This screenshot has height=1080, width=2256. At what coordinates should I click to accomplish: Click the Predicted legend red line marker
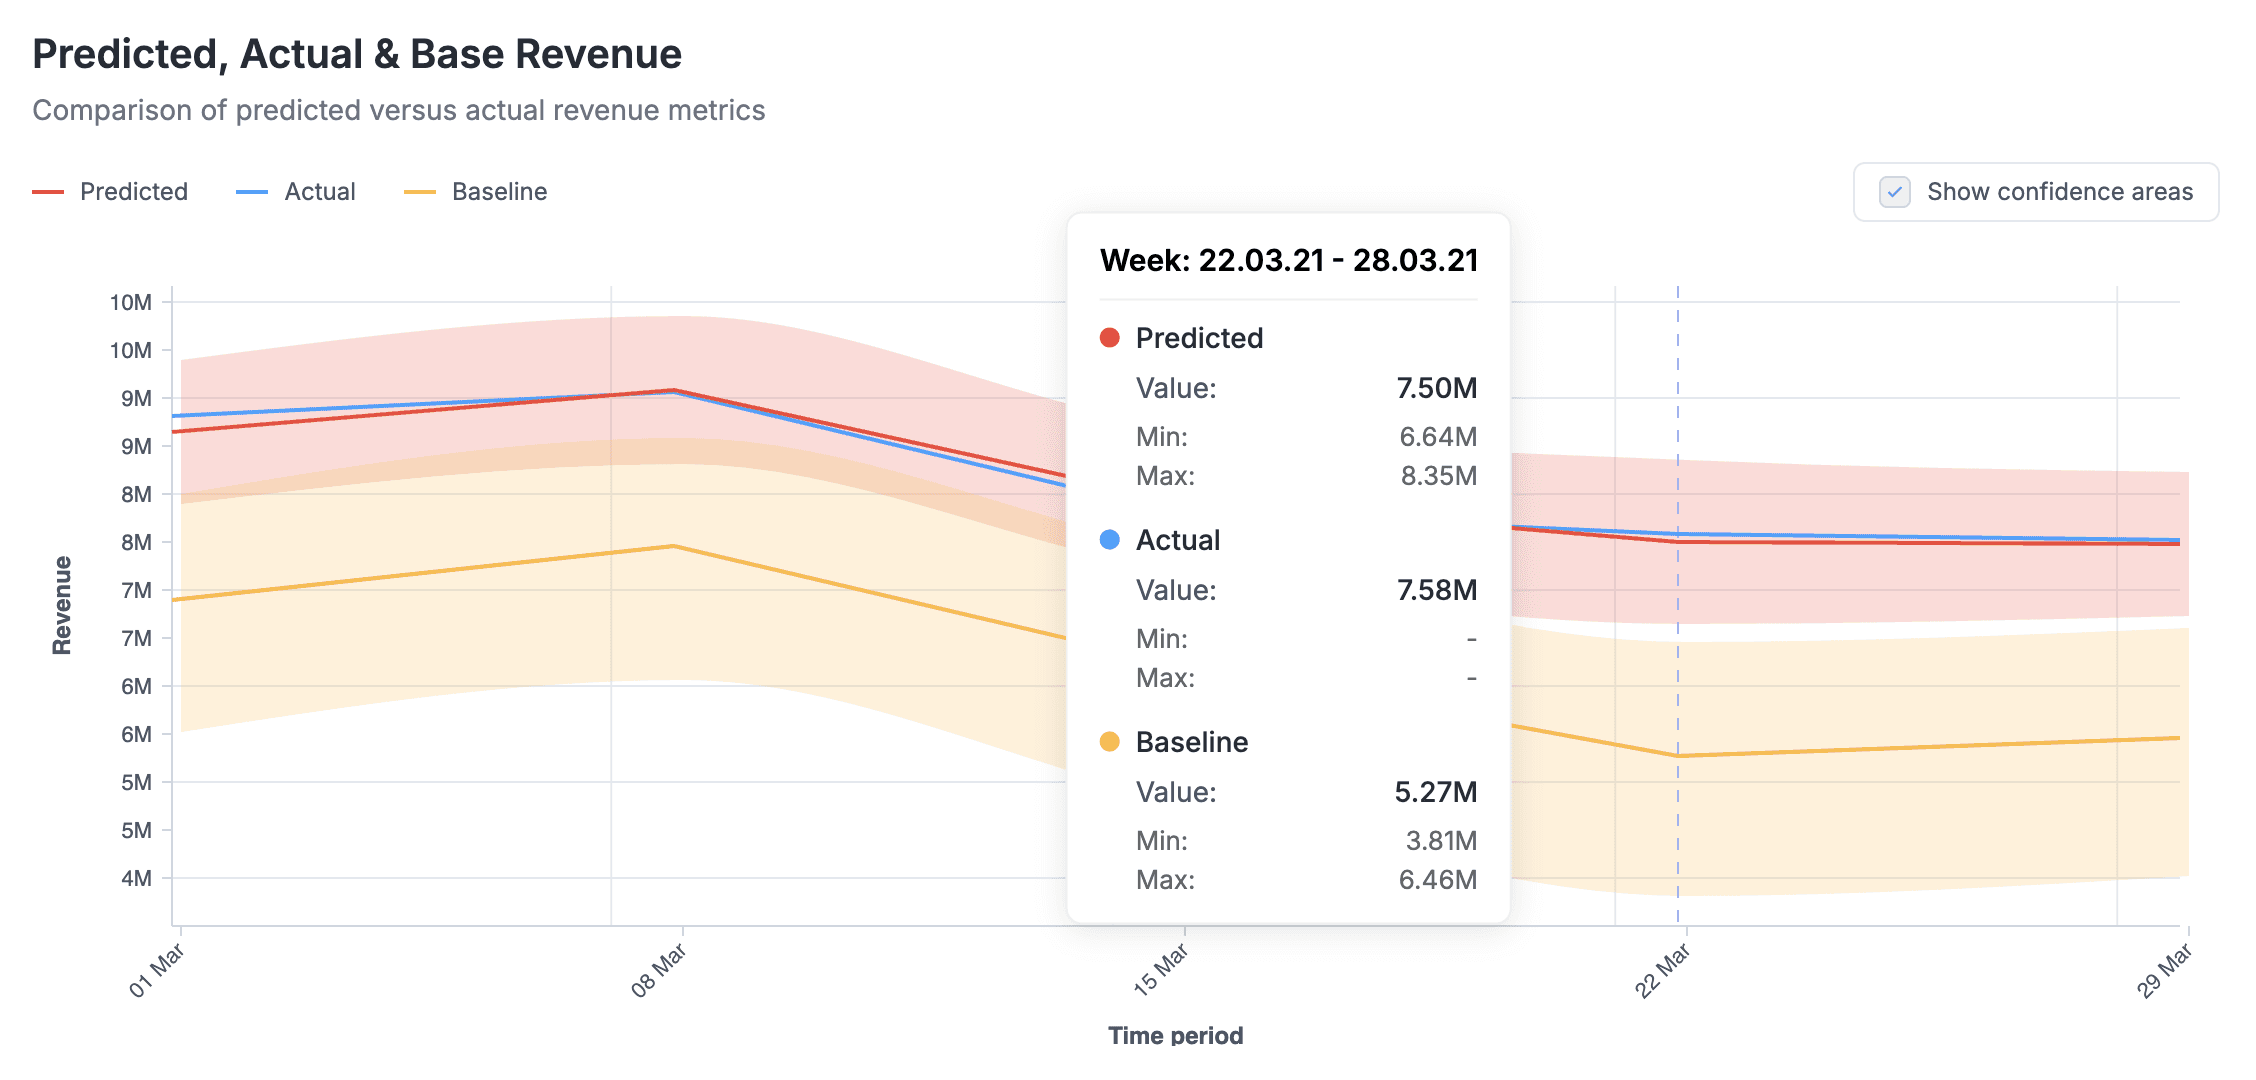pyautogui.click(x=48, y=192)
